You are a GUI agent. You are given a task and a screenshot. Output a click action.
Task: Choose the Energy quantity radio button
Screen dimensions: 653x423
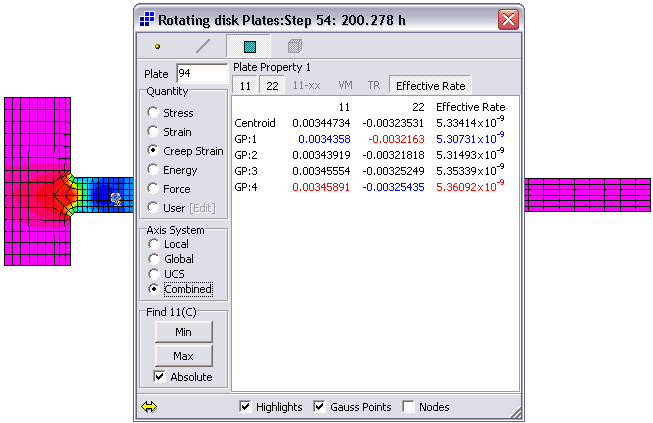(x=152, y=170)
